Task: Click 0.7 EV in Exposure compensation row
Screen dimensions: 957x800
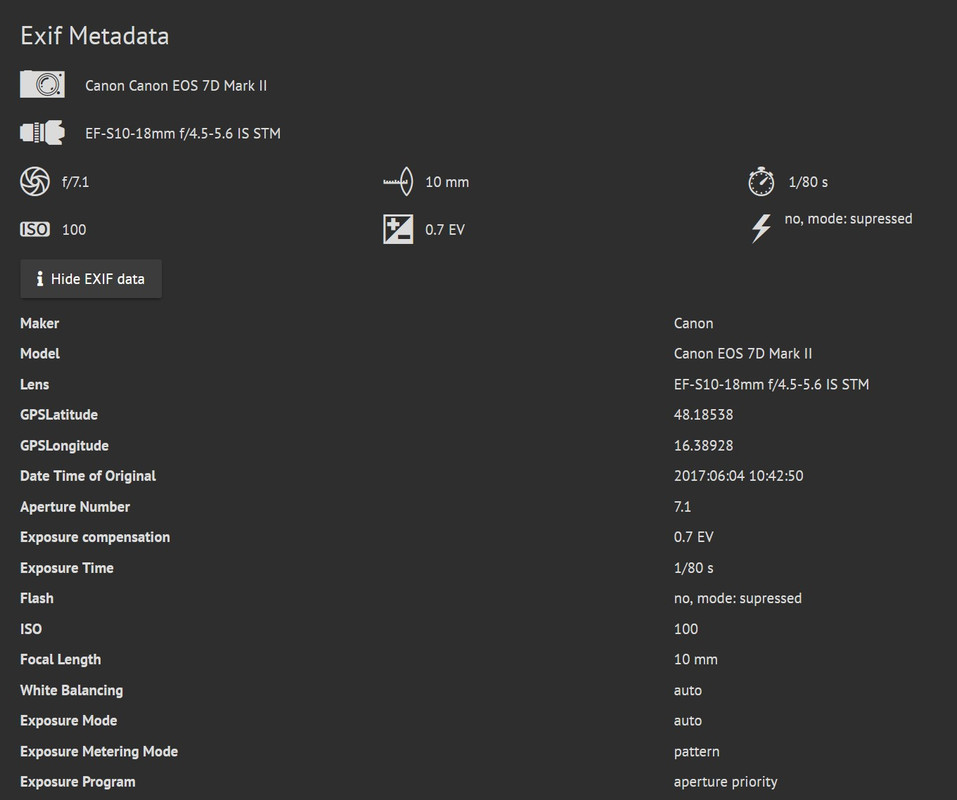Action: click(x=693, y=537)
